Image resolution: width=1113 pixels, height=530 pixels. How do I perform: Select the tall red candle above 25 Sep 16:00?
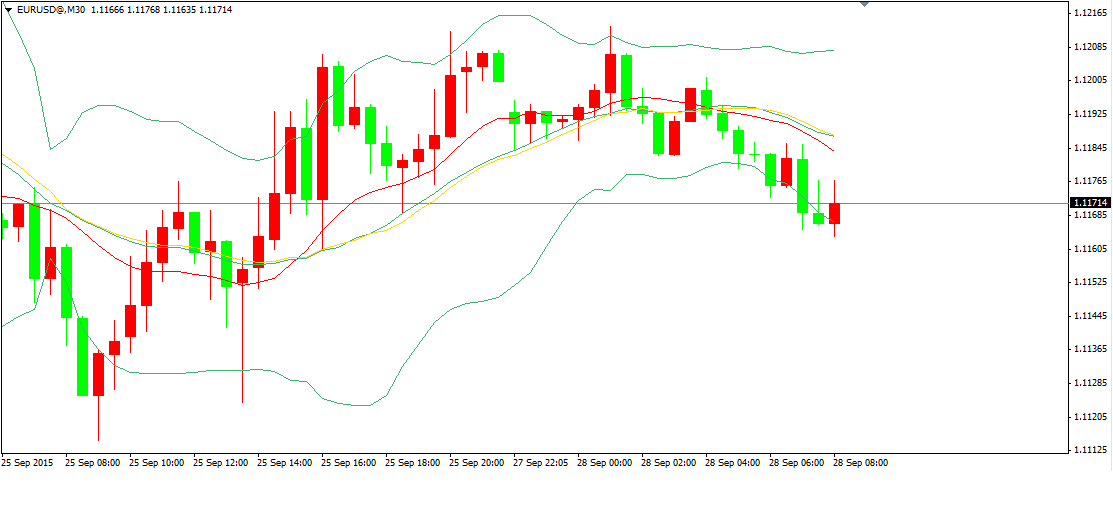(322, 132)
